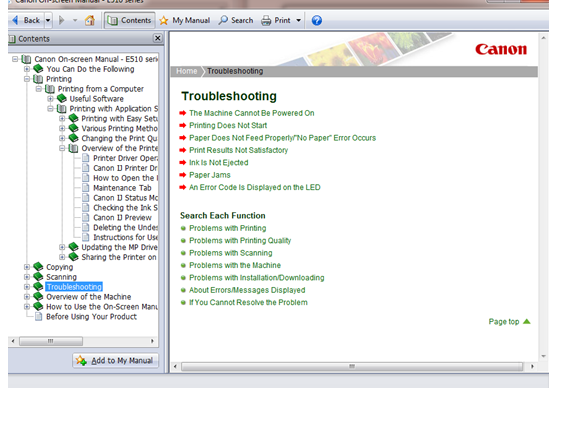Open the Print options dropdown arrow
This screenshot has height=423, width=577.
[x=298, y=20]
